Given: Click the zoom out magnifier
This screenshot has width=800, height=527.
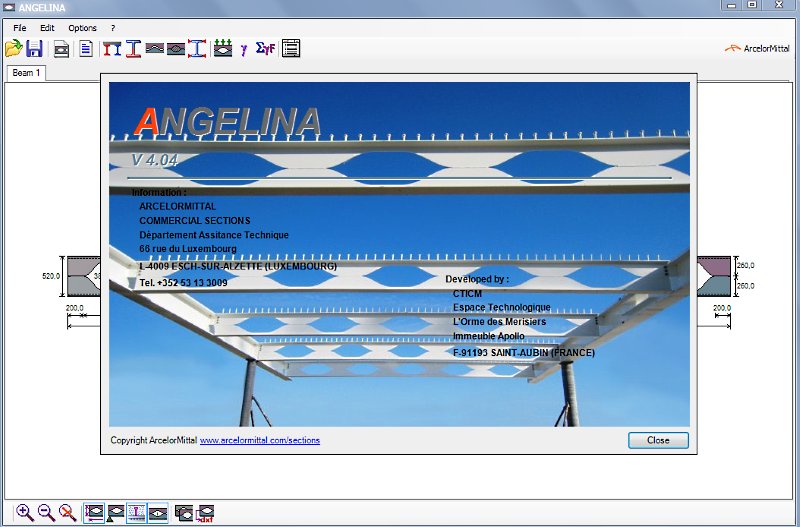Looking at the screenshot, I should pos(46,513).
